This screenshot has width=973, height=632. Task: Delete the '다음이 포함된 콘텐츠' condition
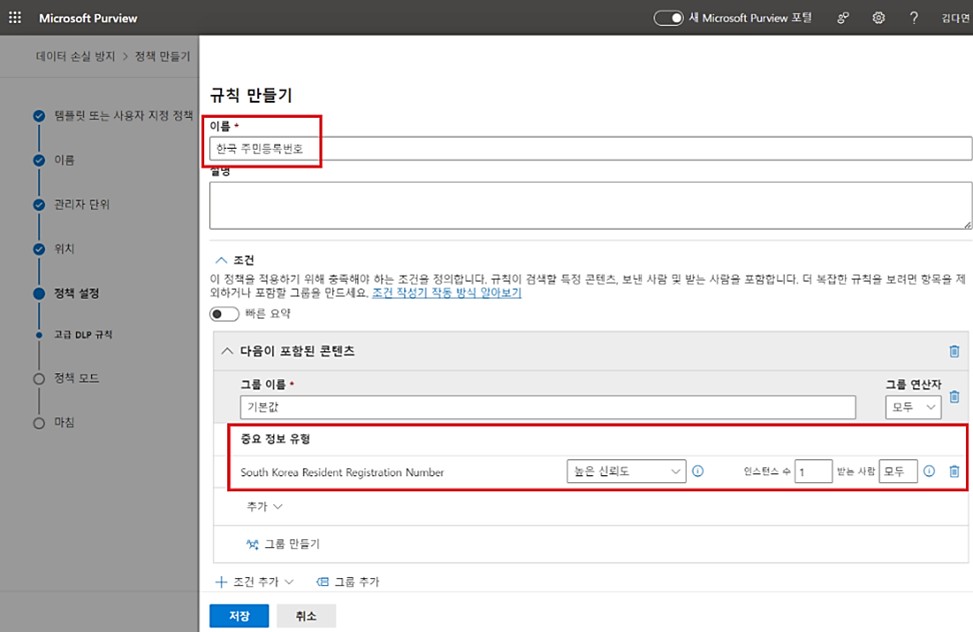954,351
